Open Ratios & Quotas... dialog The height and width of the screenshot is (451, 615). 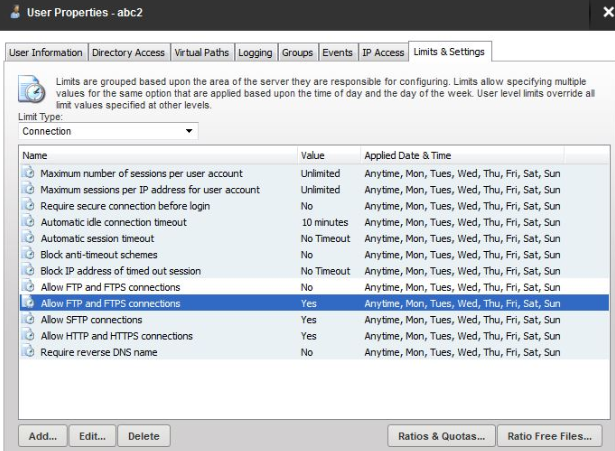(441, 436)
